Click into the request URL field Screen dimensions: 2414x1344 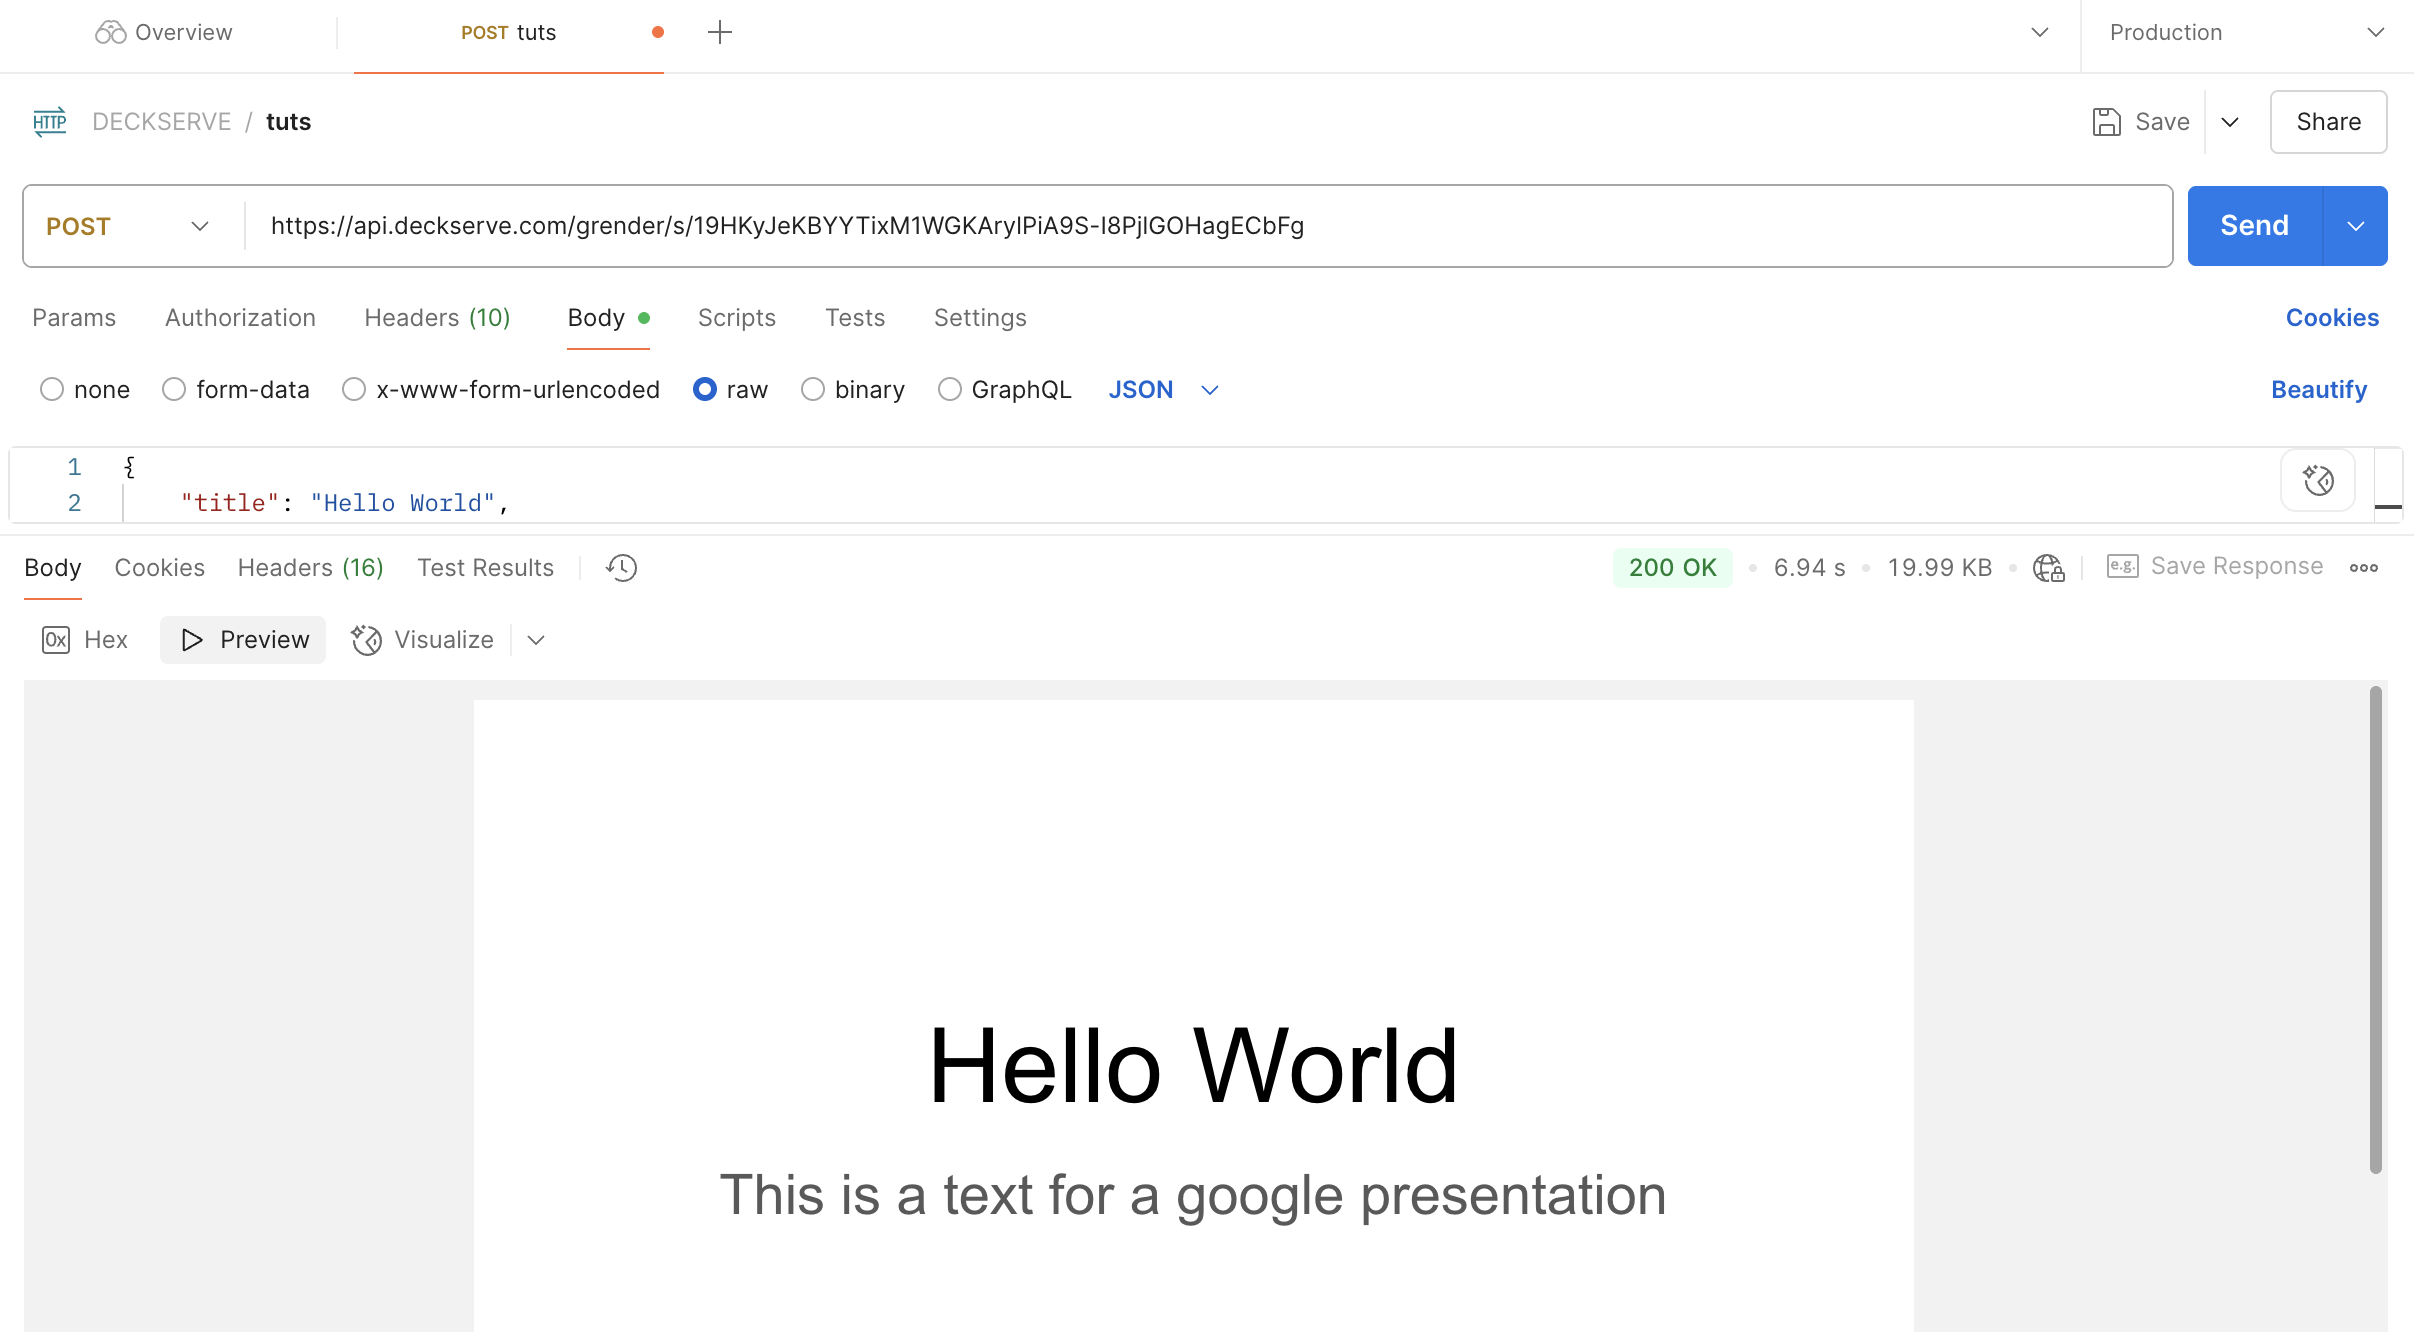coord(1207,226)
